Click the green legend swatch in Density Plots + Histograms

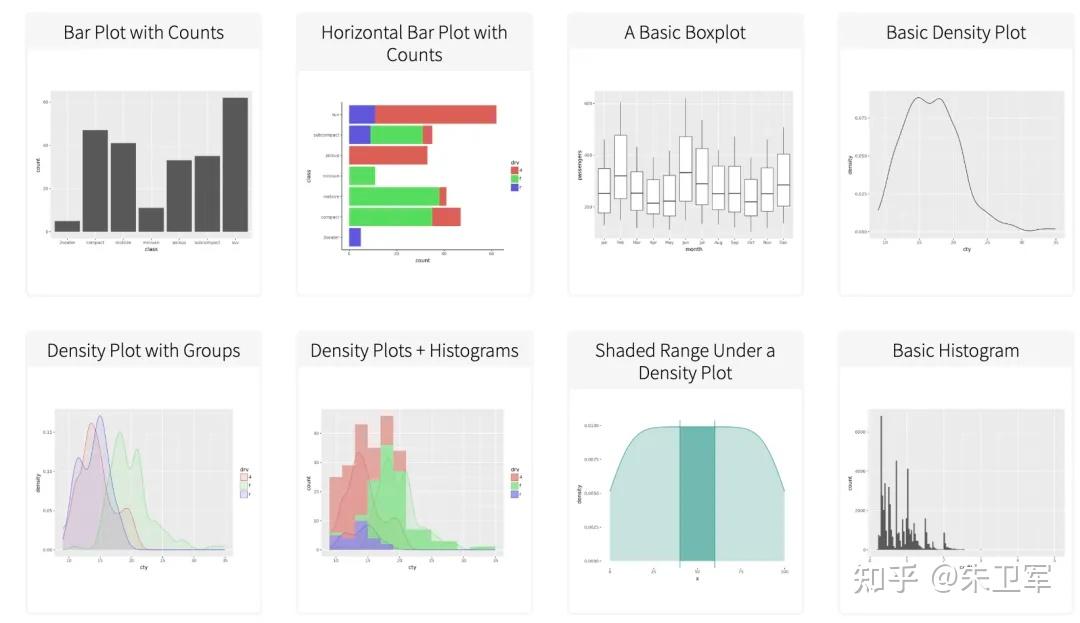(514, 485)
